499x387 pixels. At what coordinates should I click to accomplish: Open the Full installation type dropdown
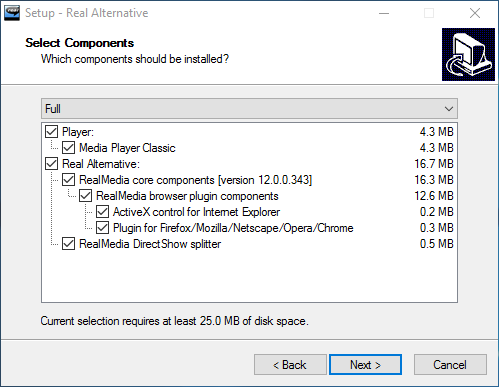(249, 109)
